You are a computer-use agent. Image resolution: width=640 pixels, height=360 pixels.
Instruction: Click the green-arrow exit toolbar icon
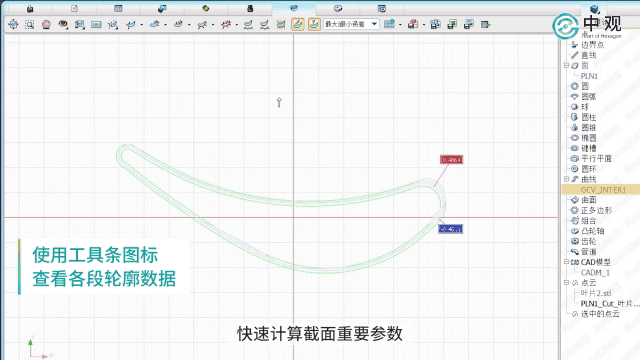click(485, 24)
